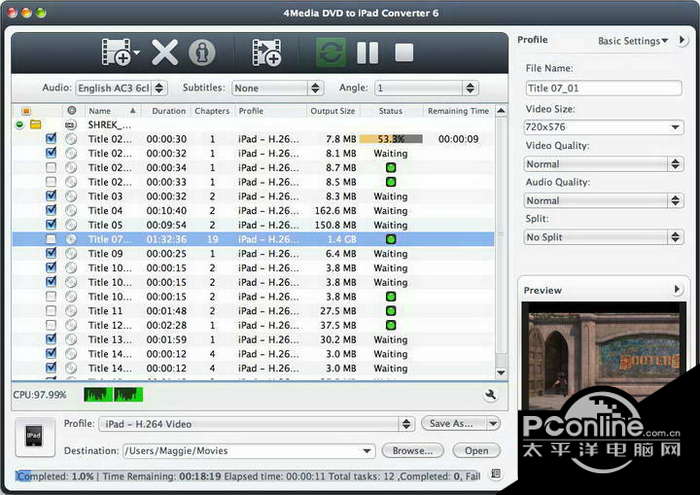Uncheck the Title 13 checkbox
This screenshot has width=700, height=495.
point(51,339)
